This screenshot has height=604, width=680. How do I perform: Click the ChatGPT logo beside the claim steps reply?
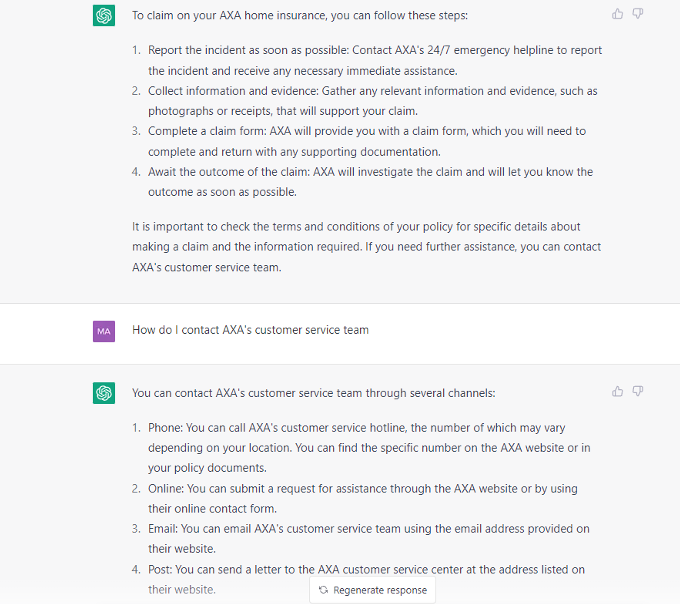104,16
